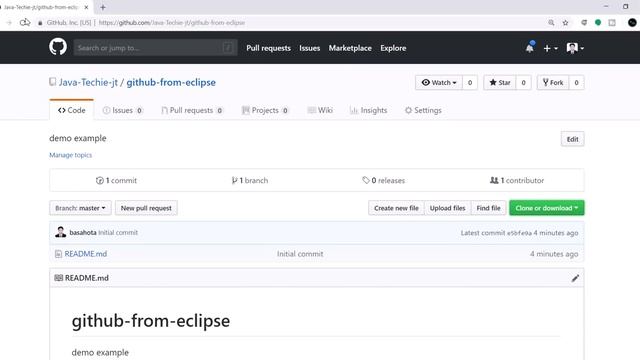Fork the repository

[553, 82]
